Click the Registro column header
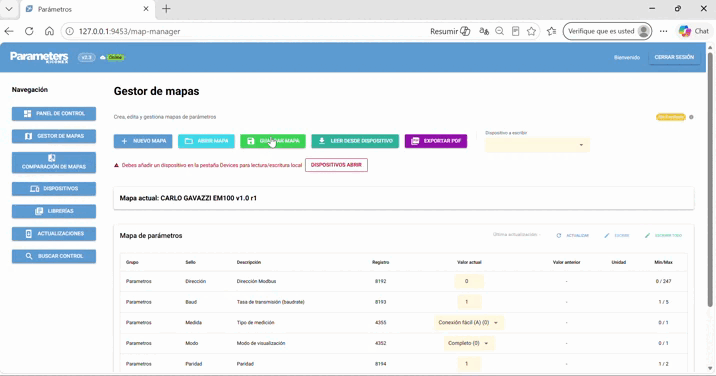716x376 pixels. pyautogui.click(x=380, y=262)
